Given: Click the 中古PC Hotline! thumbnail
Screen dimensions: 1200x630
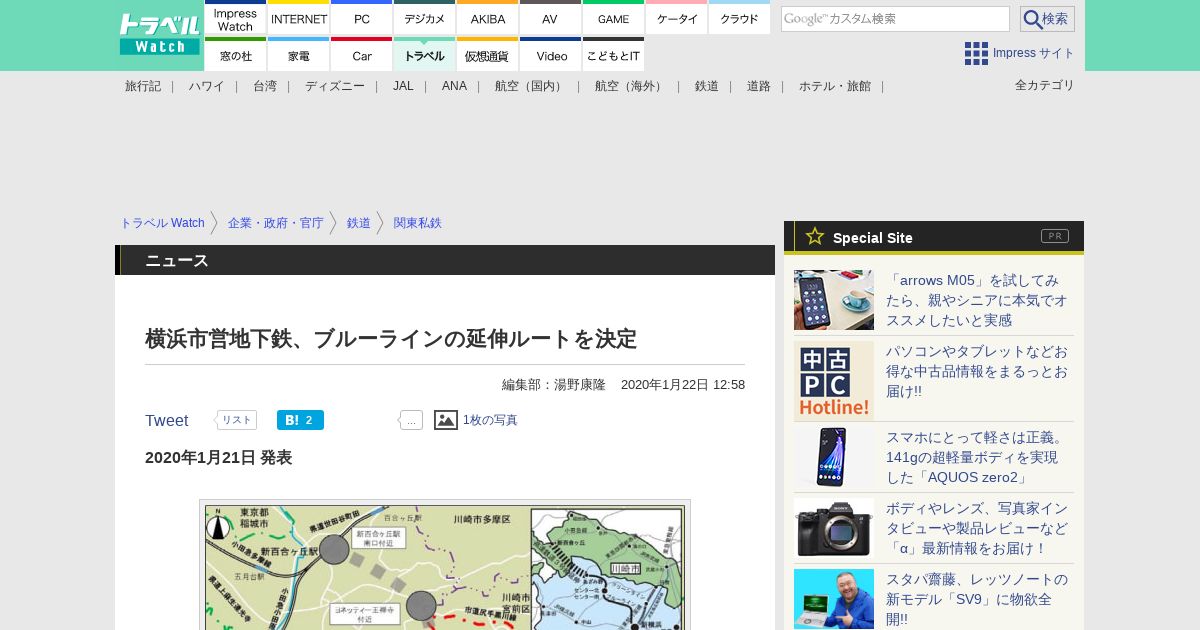Looking at the screenshot, I should click(x=834, y=381).
